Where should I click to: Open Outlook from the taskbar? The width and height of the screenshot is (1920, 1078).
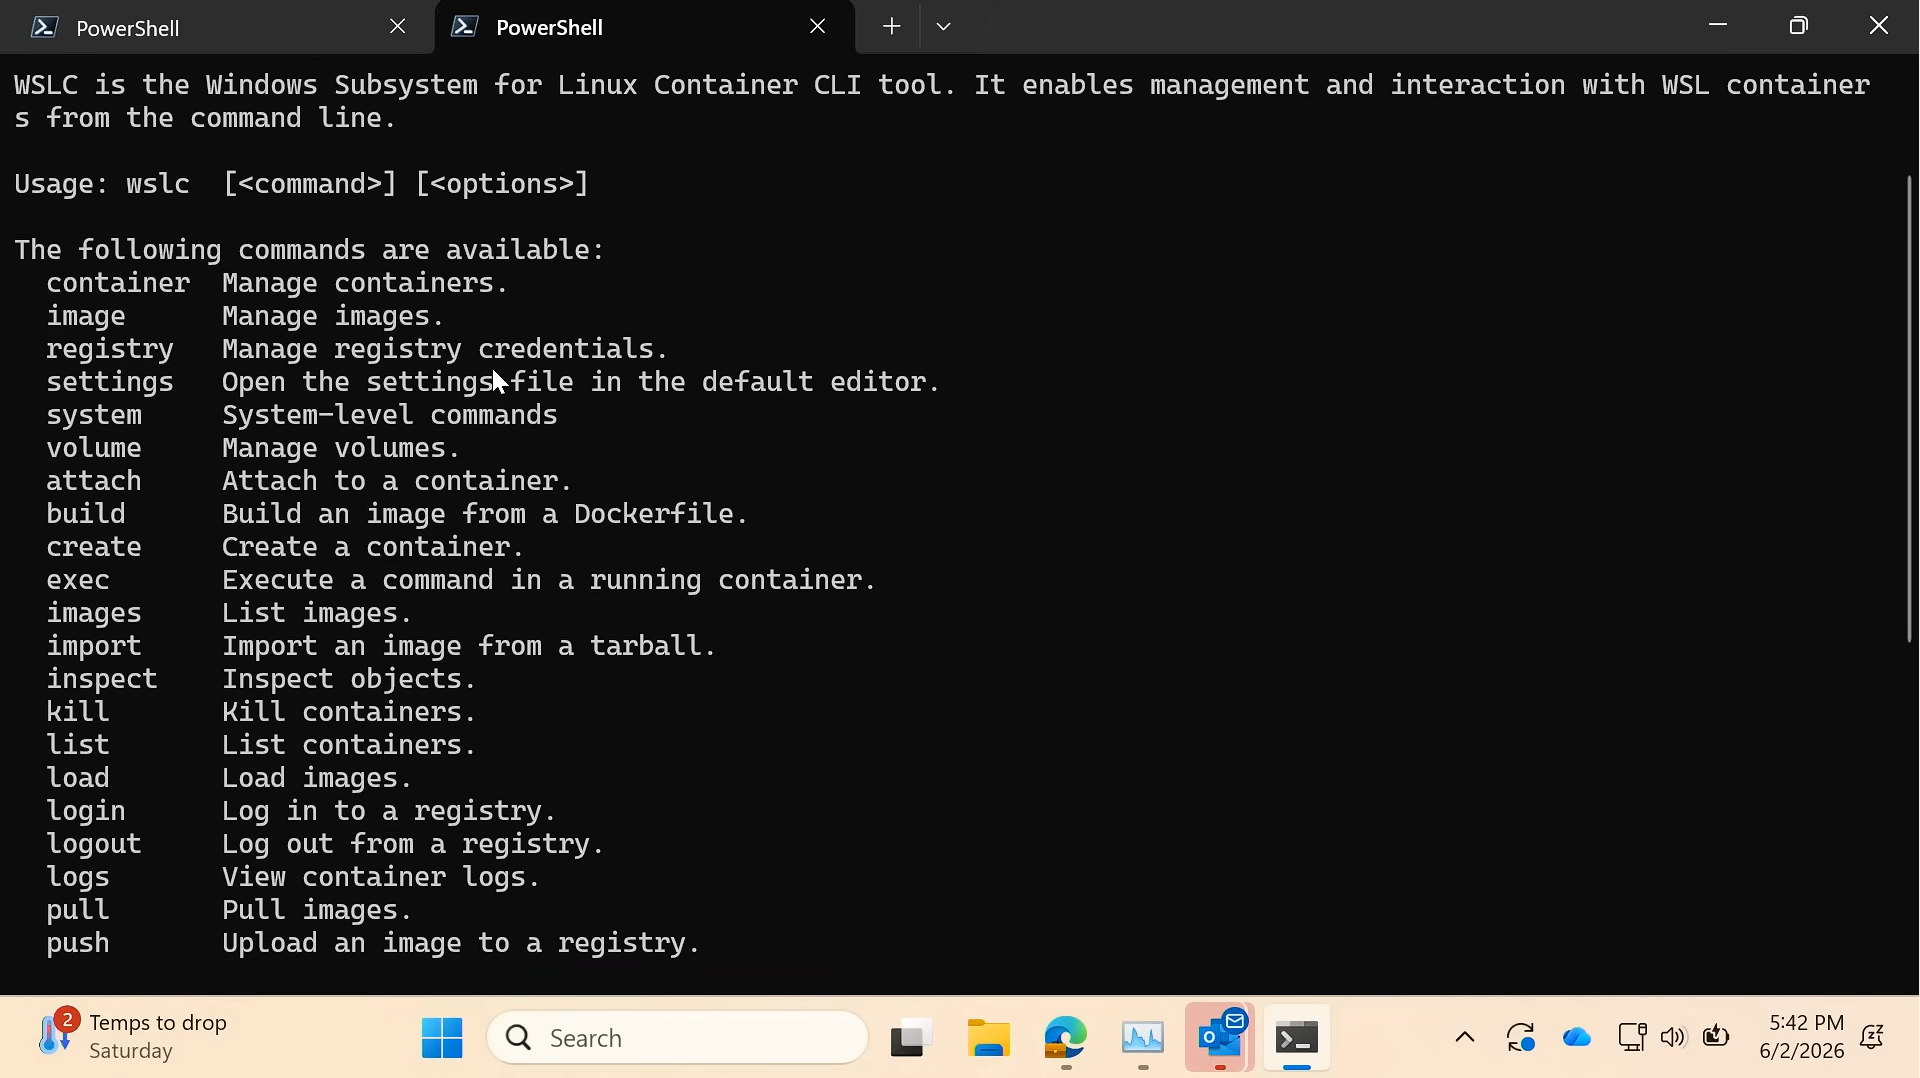pyautogui.click(x=1220, y=1038)
